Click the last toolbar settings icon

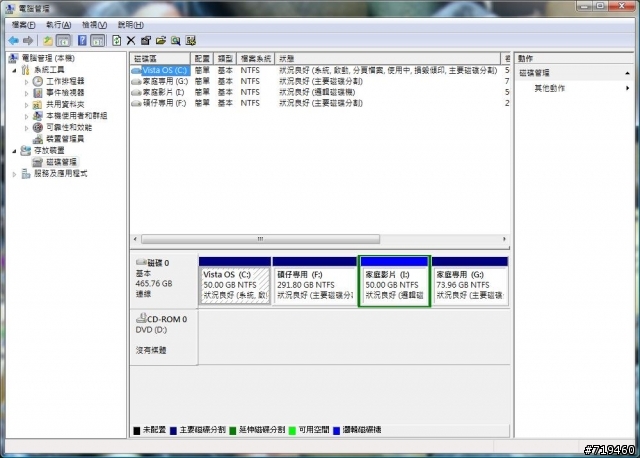[191, 40]
